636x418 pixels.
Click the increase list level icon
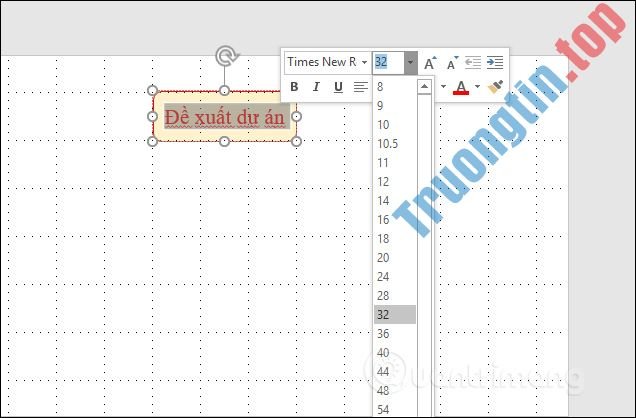point(495,62)
